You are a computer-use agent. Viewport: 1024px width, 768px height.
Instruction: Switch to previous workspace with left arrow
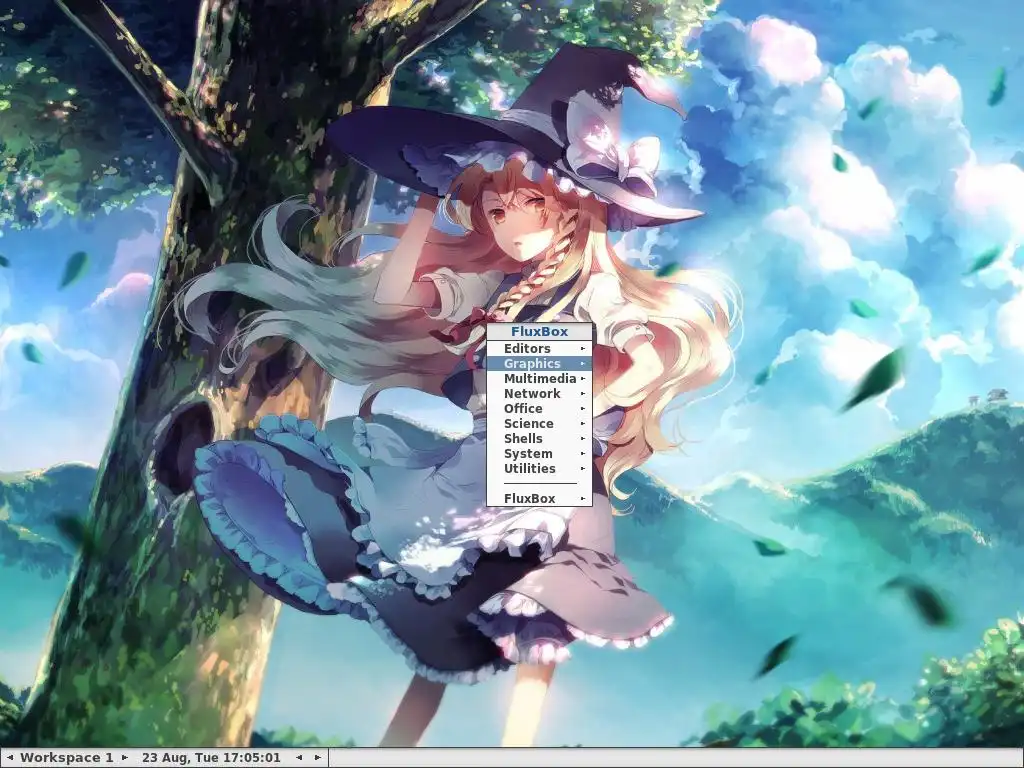(9, 758)
